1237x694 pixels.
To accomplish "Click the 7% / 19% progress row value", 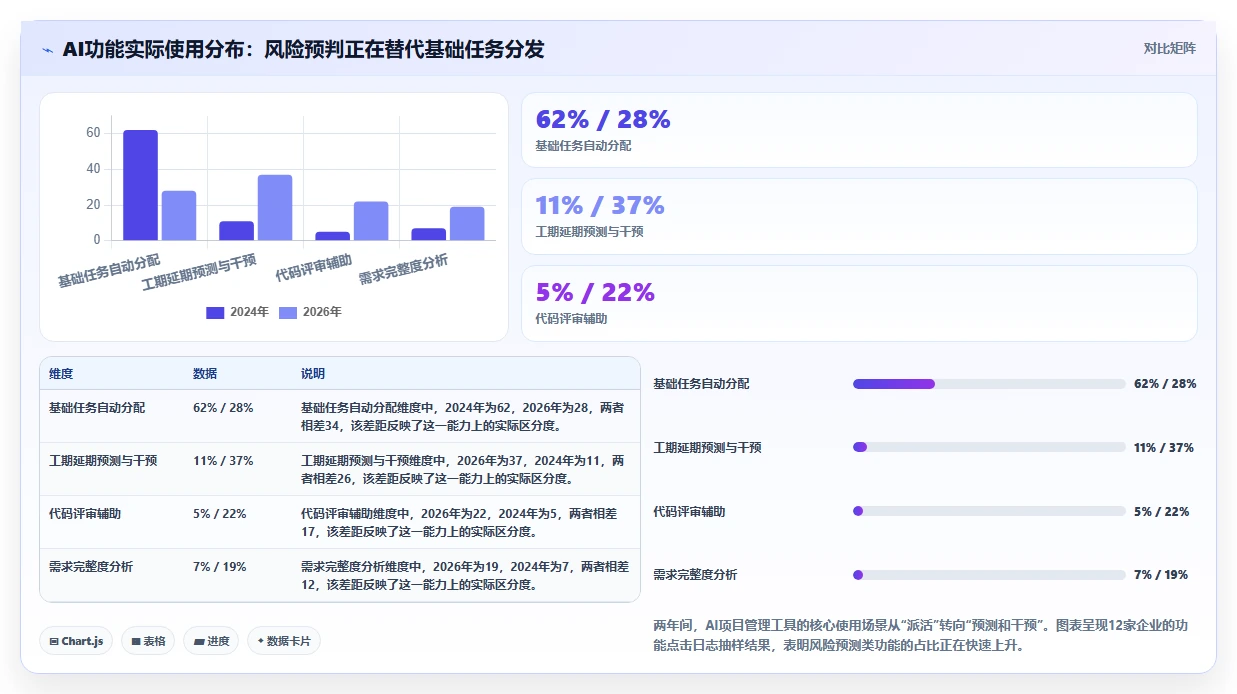I will coord(1161,575).
